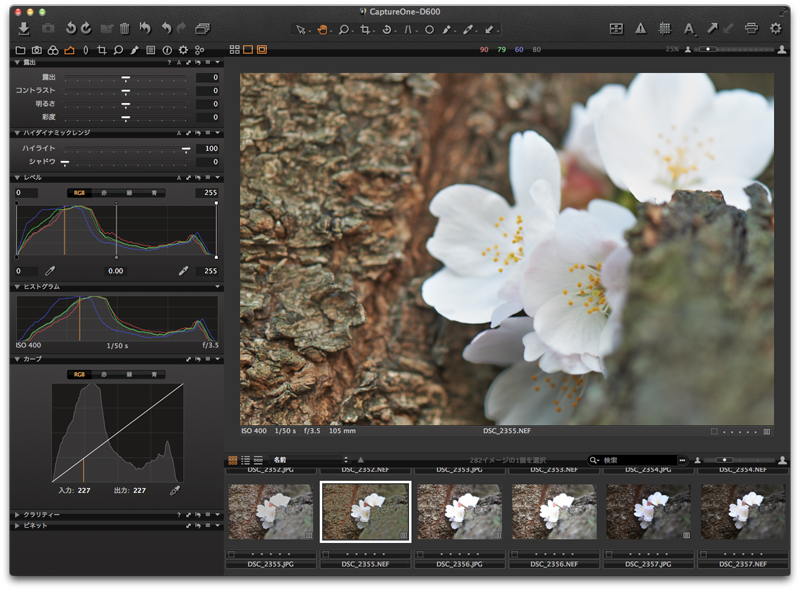Toggle checkbox below DSC_2355.JPG thumbnail

point(231,553)
